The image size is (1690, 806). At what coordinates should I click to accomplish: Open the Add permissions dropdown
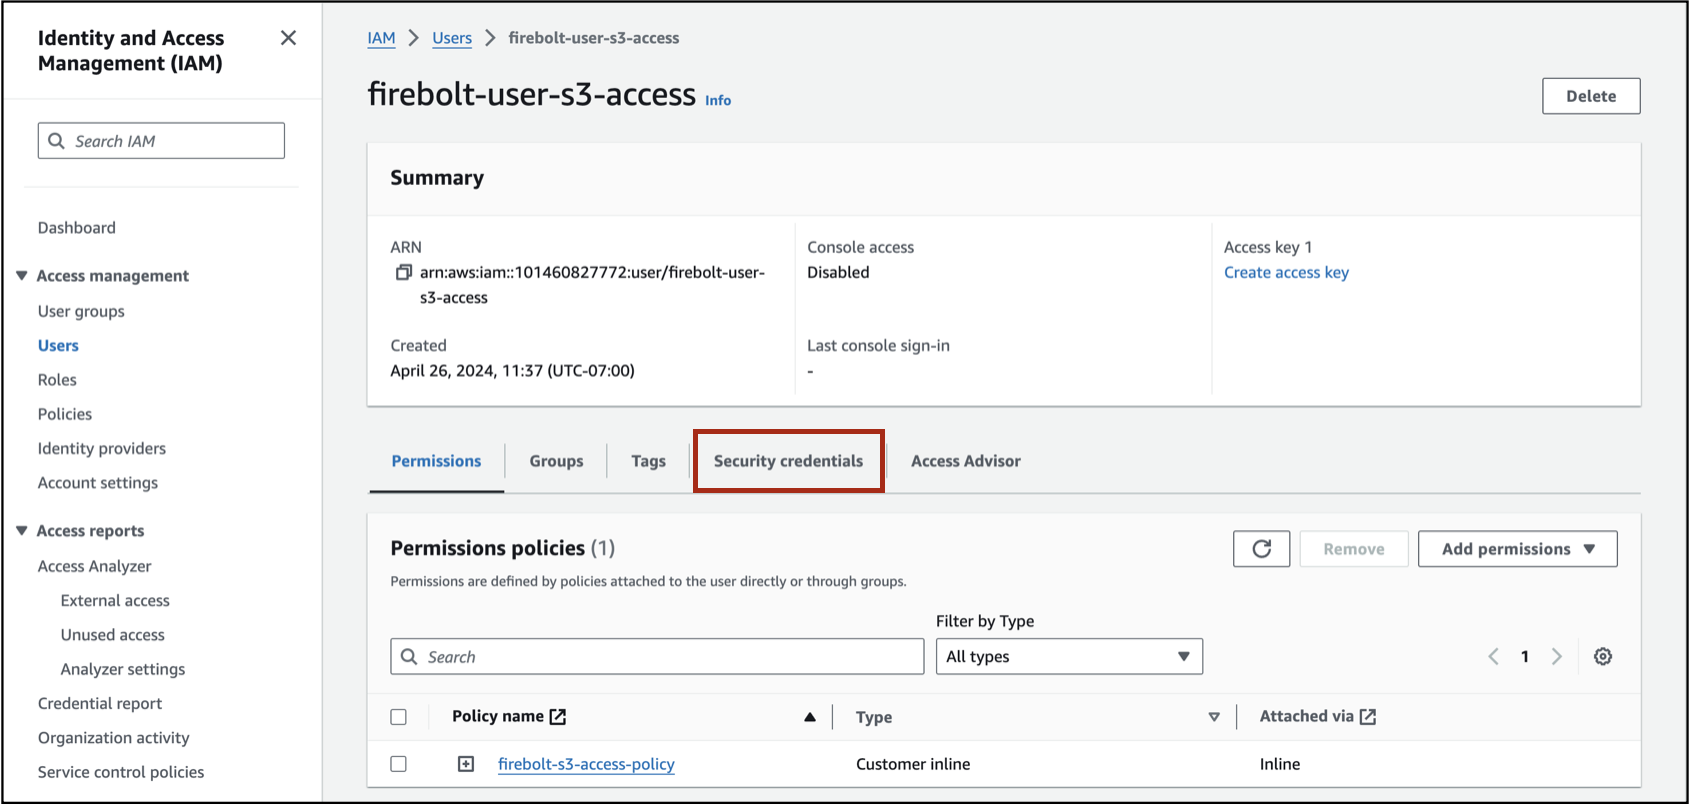coord(1517,549)
